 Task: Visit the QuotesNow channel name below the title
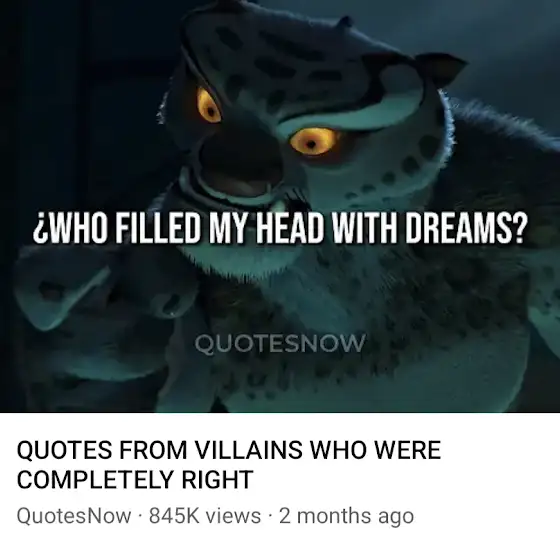click(x=74, y=516)
